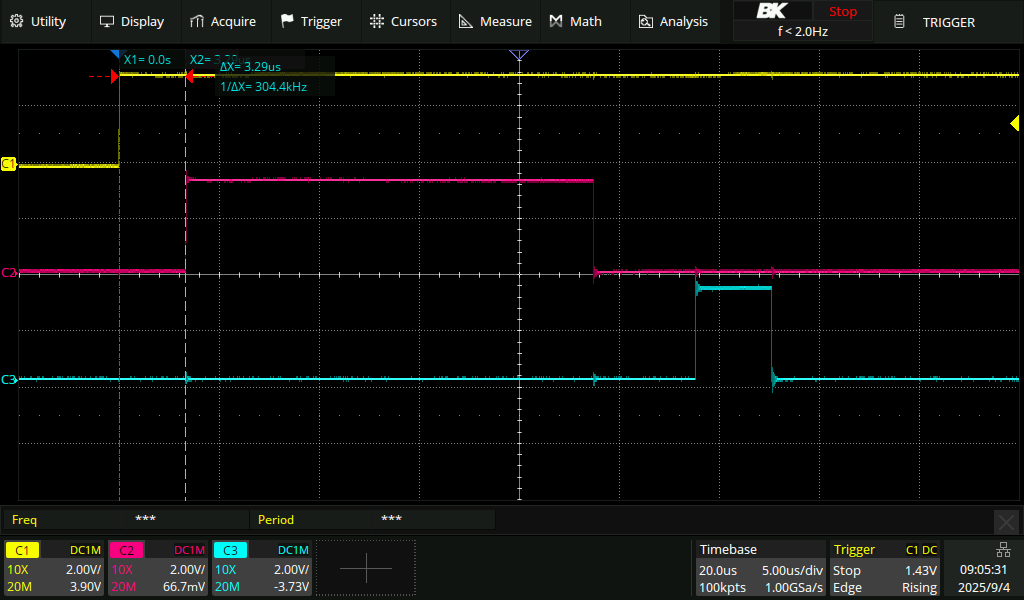
Task: Click the Acquire waveform icon
Action: coord(197,22)
